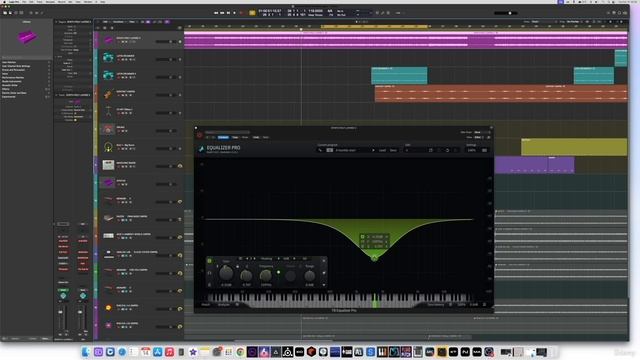Open the Edit dropdown in tracks area menu
Viewport: 640px width, 360px height.
pos(106,22)
